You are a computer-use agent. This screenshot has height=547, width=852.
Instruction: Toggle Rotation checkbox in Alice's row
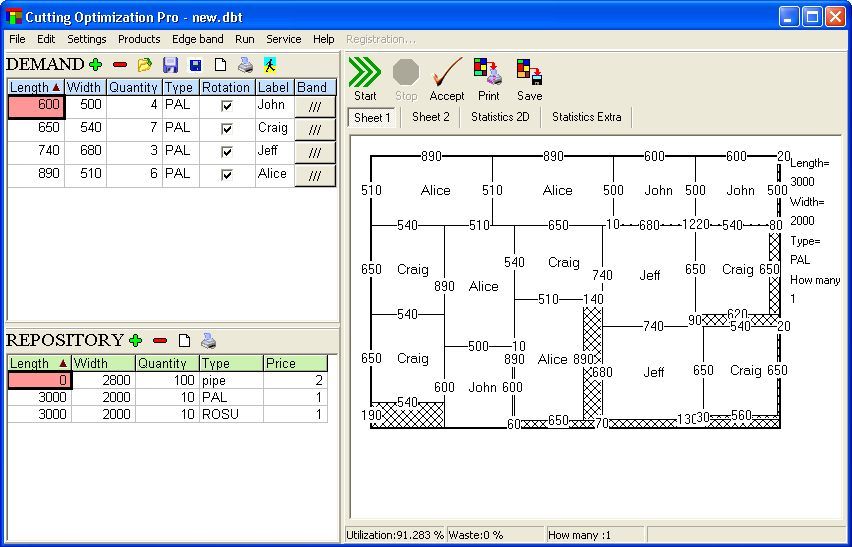click(227, 175)
